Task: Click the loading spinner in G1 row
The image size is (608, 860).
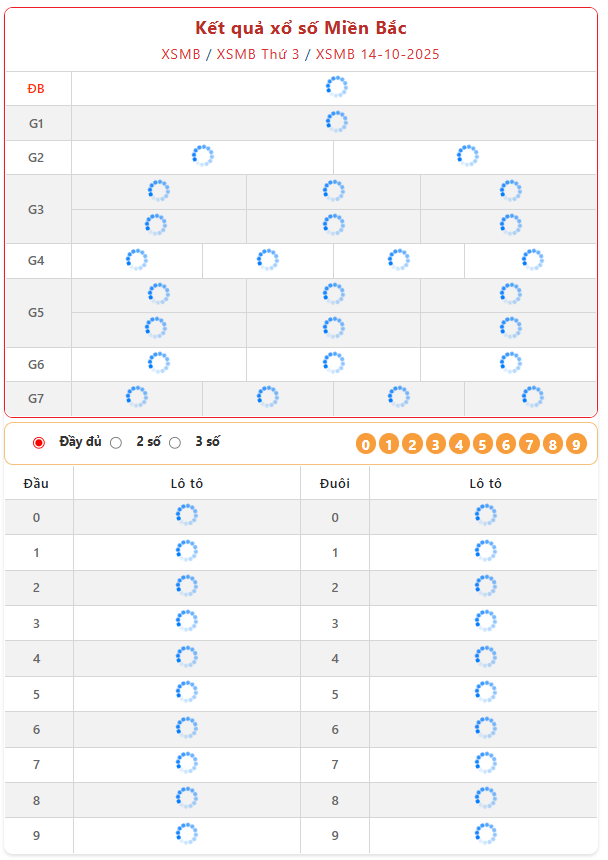Action: tap(337, 122)
